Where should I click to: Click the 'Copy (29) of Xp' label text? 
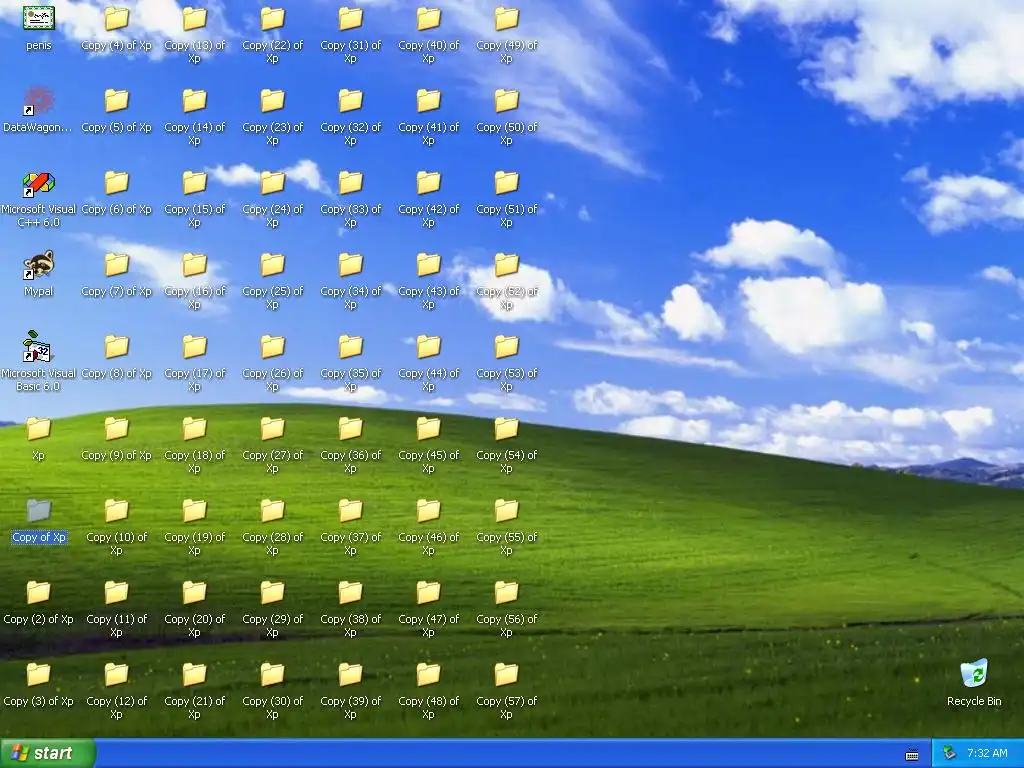(272, 626)
